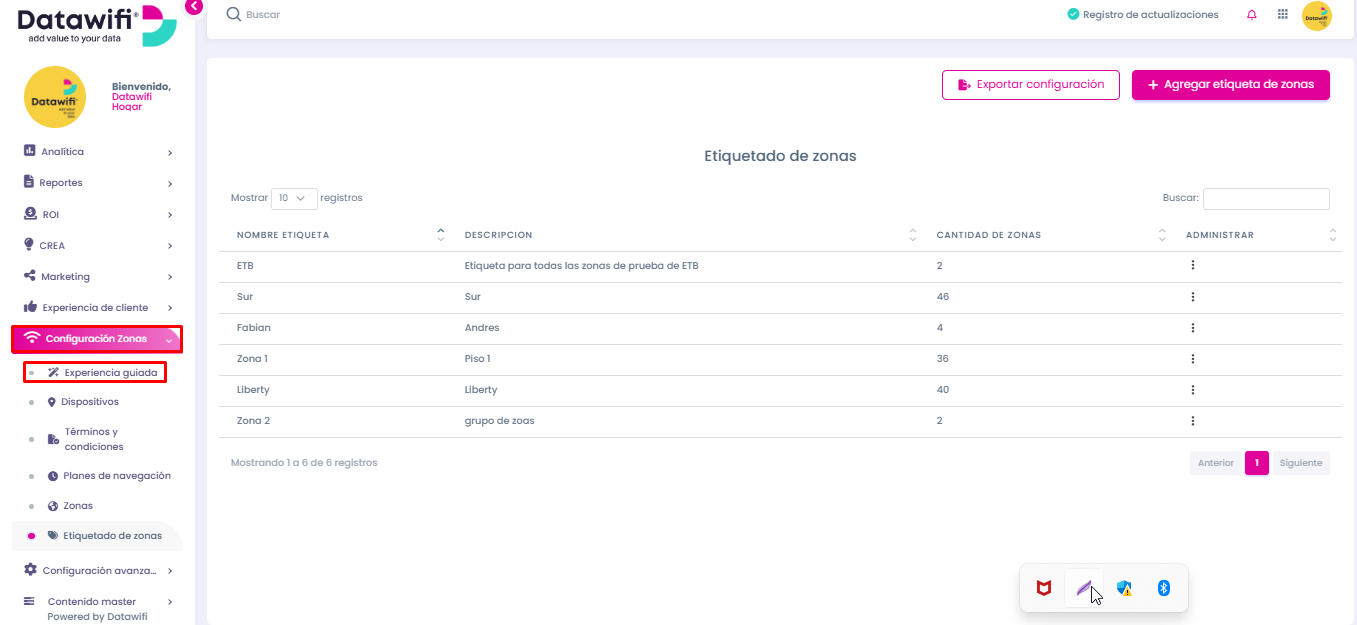Open row actions for Zona 2
This screenshot has height=625, width=1357.
1193,421
